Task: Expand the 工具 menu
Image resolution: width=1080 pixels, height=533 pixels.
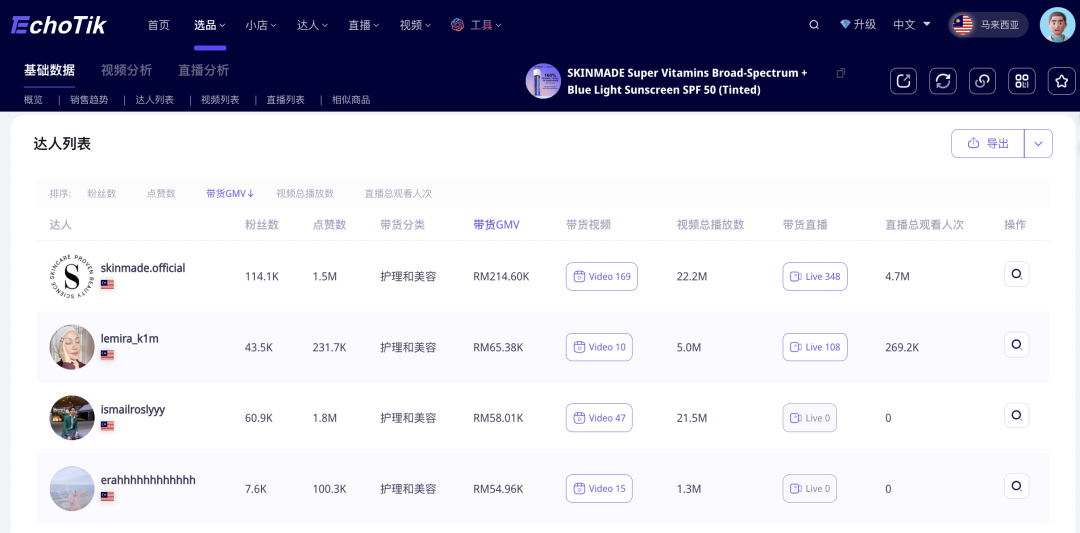Action: [486, 25]
